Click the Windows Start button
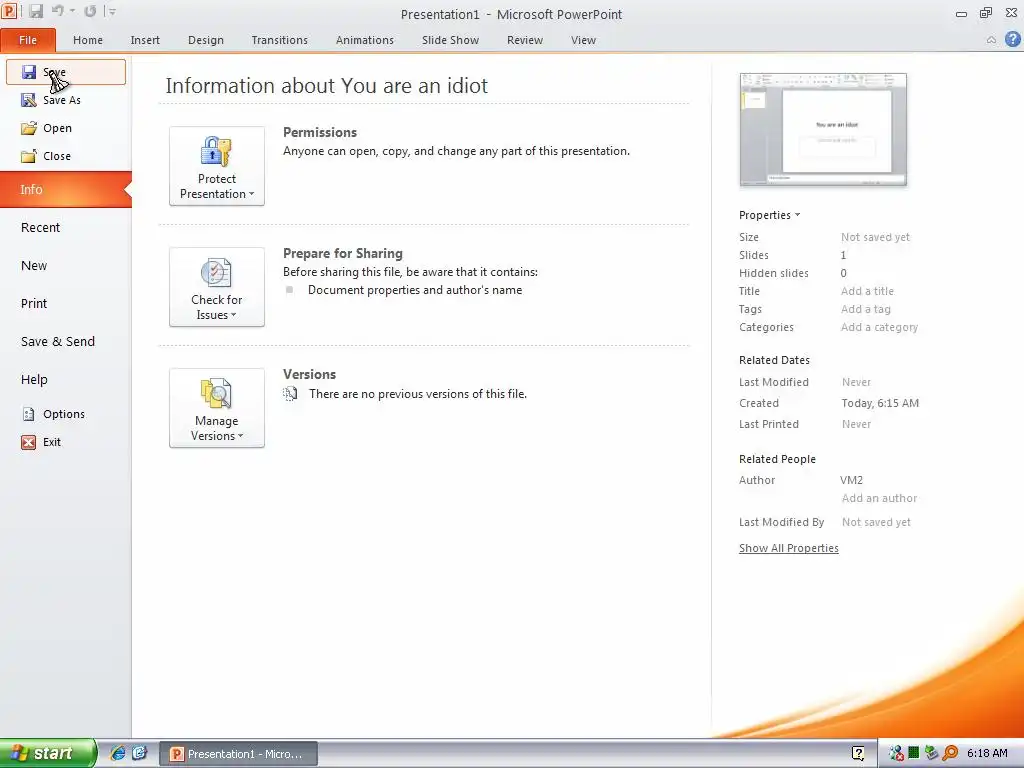Image resolution: width=1024 pixels, height=768 pixels. (x=48, y=753)
